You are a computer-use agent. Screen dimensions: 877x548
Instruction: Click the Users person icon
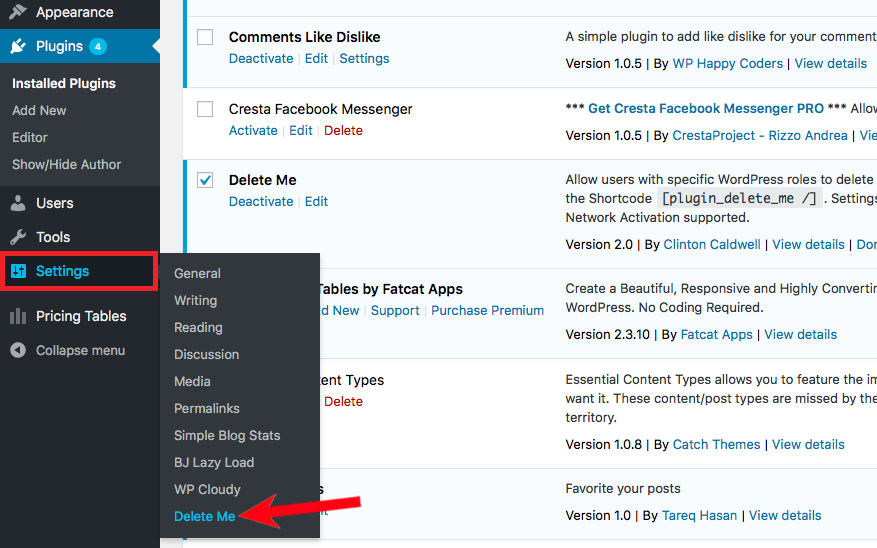point(18,203)
